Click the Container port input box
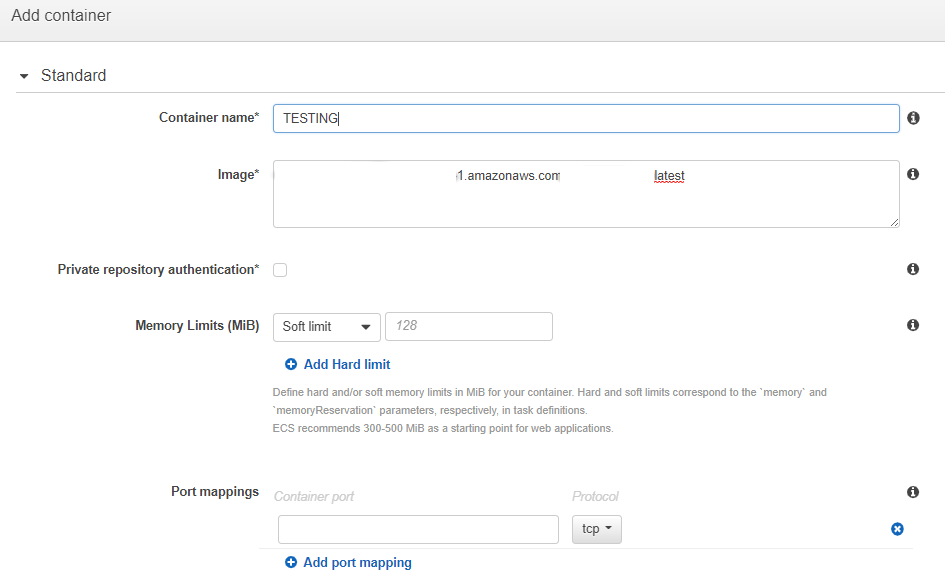This screenshot has height=581, width=945. [418, 529]
